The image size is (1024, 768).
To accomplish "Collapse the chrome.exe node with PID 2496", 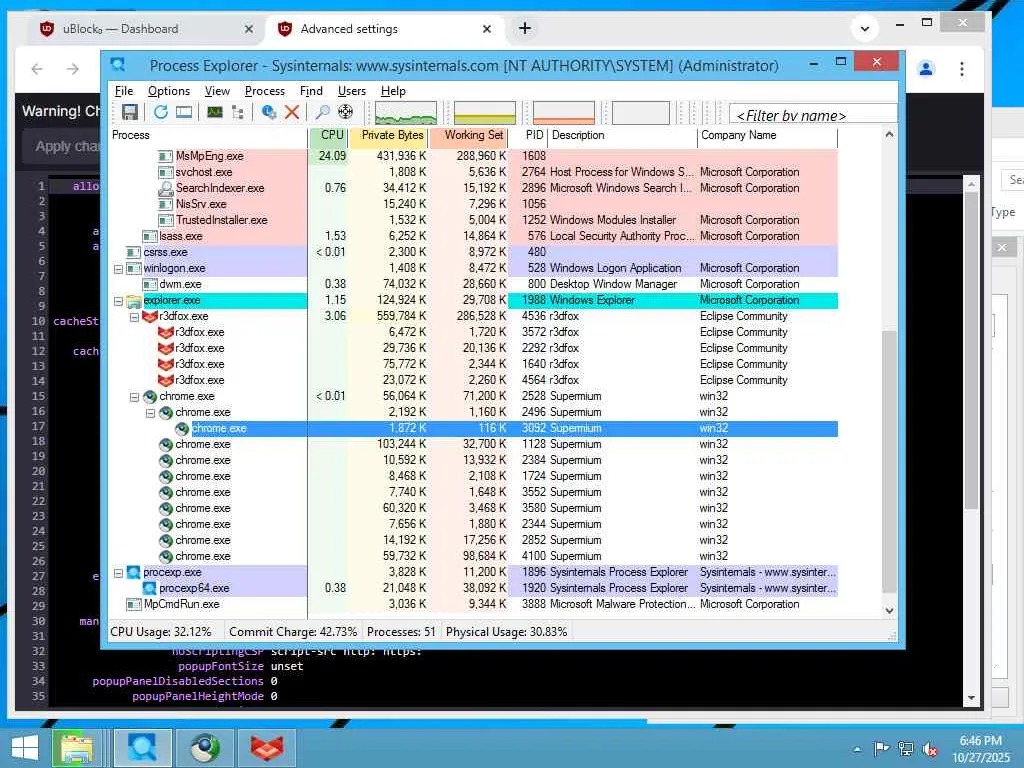I will tap(150, 413).
